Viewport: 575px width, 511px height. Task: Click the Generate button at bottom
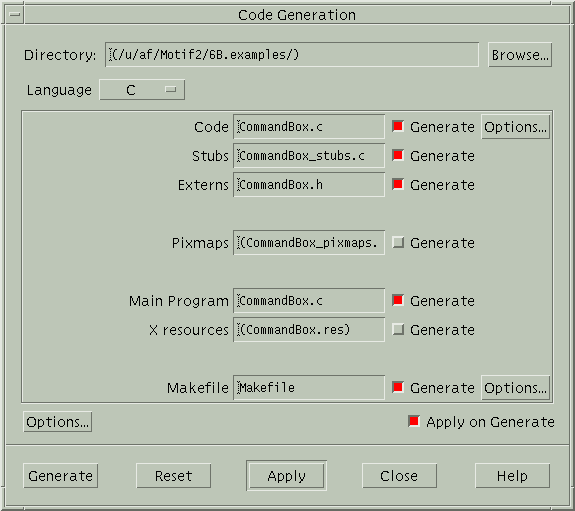tap(61, 476)
